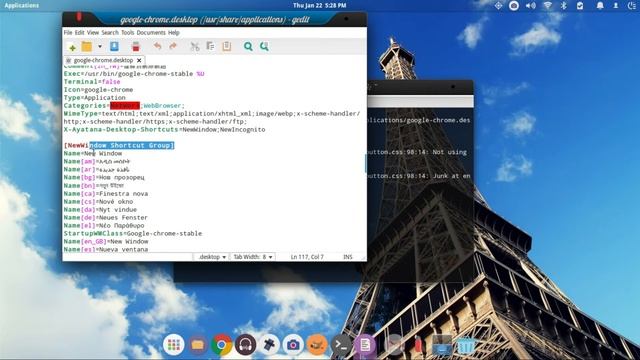The width and height of the screenshot is (640, 360).
Task: Open the volume indicator
Action: coord(531,5)
